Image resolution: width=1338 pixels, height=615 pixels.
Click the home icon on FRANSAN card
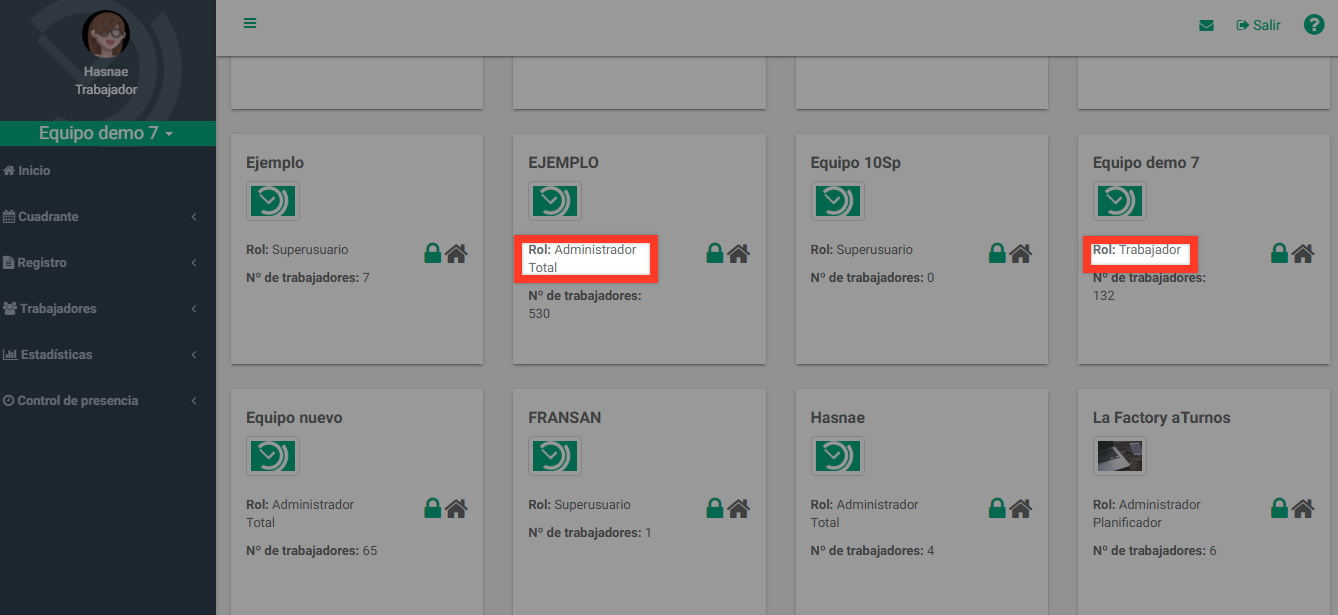coord(738,508)
